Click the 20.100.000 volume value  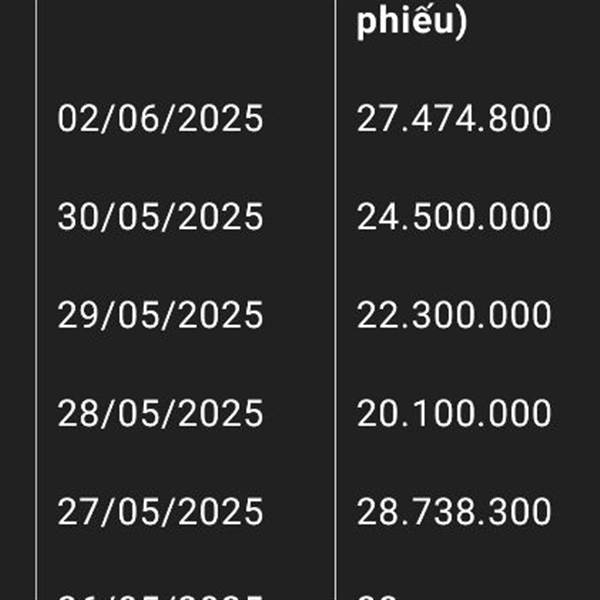454,413
